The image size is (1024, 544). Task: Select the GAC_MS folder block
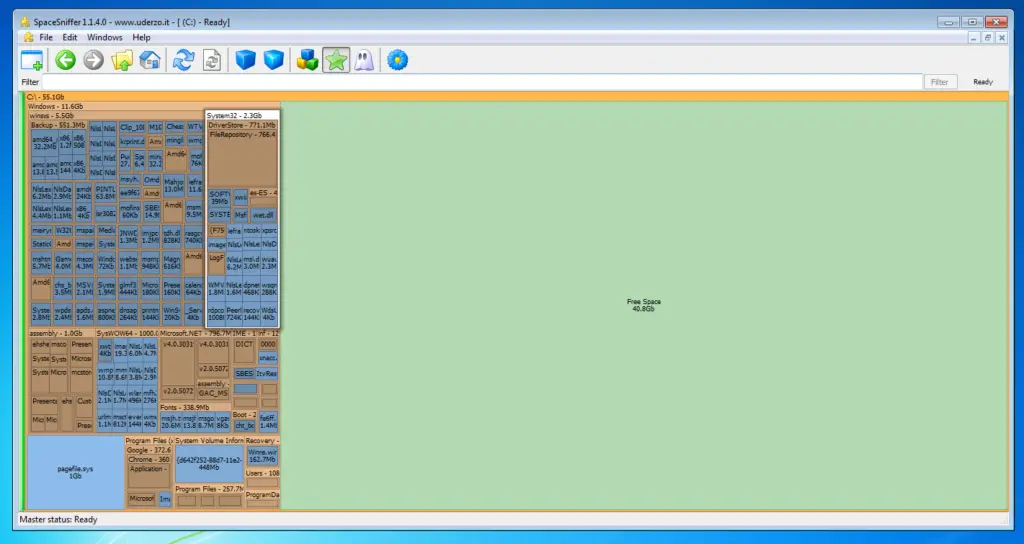click(213, 393)
